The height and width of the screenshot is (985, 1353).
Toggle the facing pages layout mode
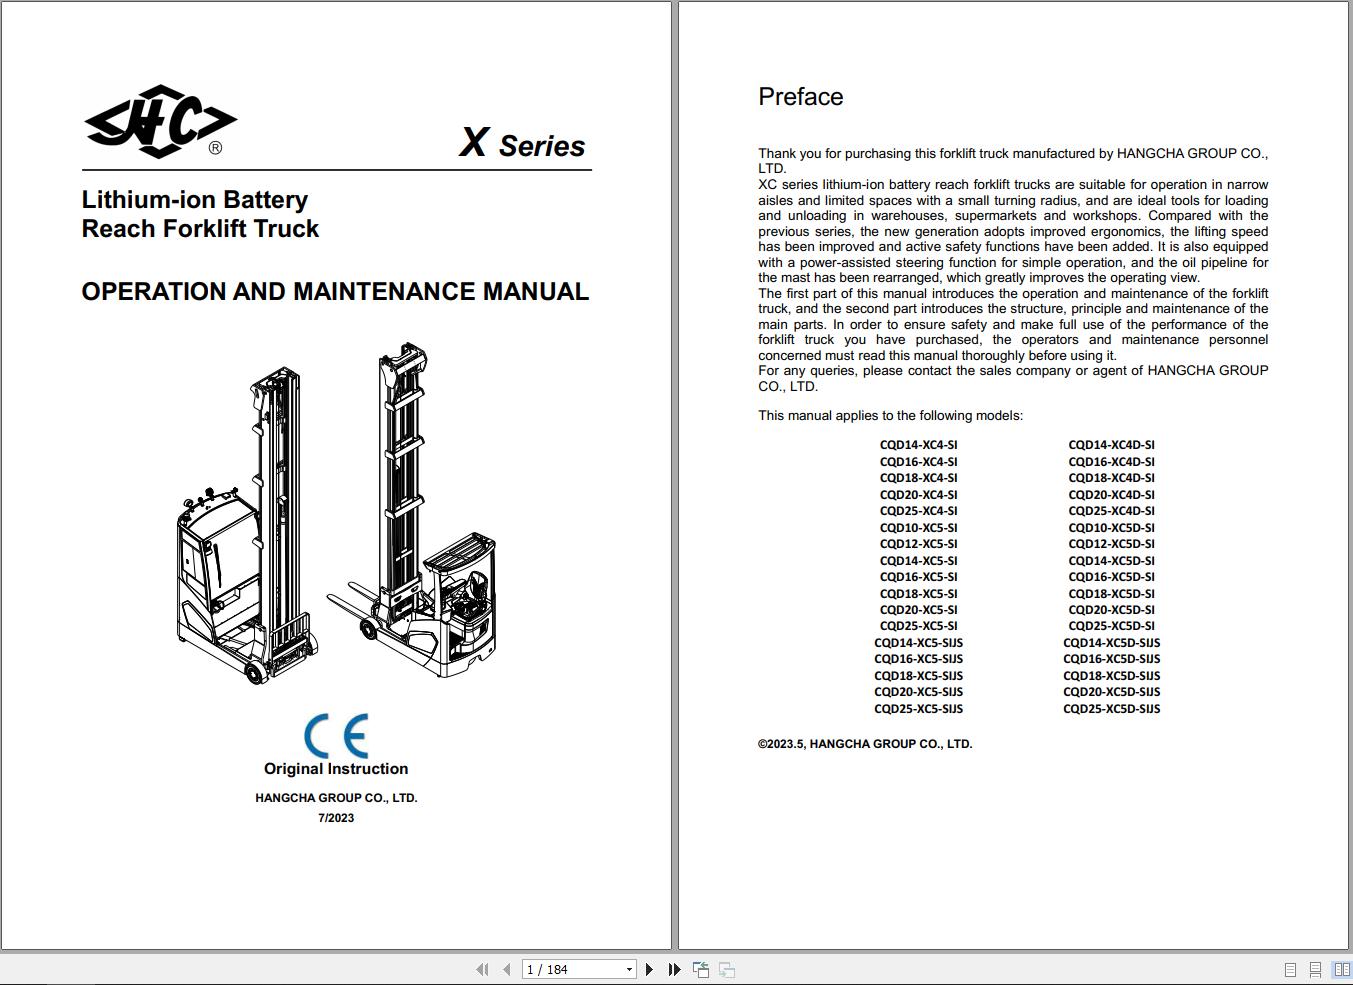(1340, 968)
